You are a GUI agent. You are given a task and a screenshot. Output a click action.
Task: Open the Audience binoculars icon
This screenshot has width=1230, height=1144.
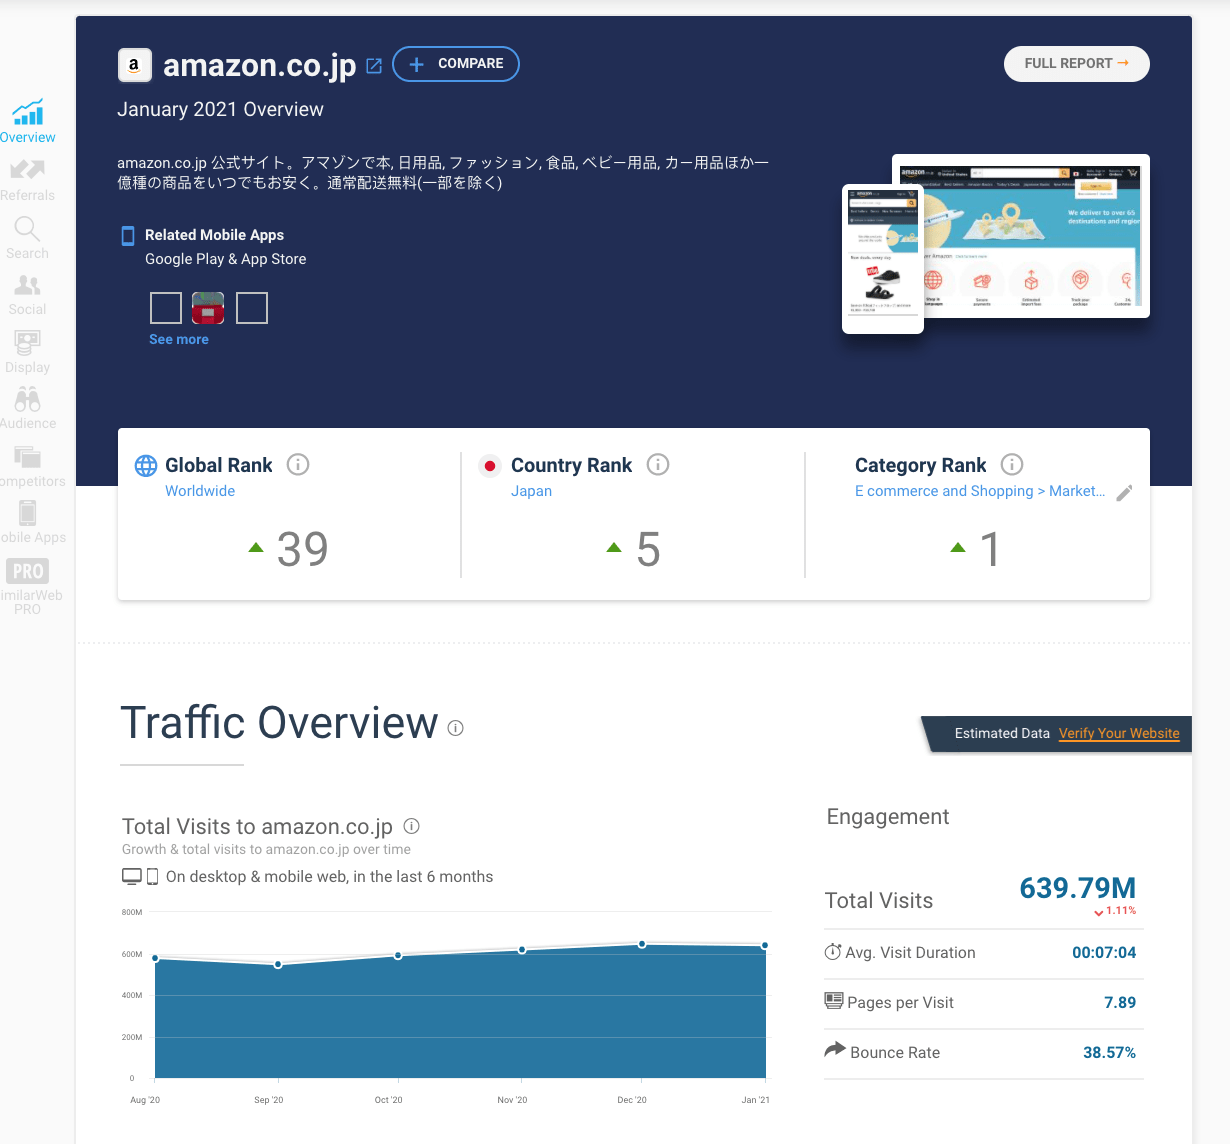click(28, 400)
